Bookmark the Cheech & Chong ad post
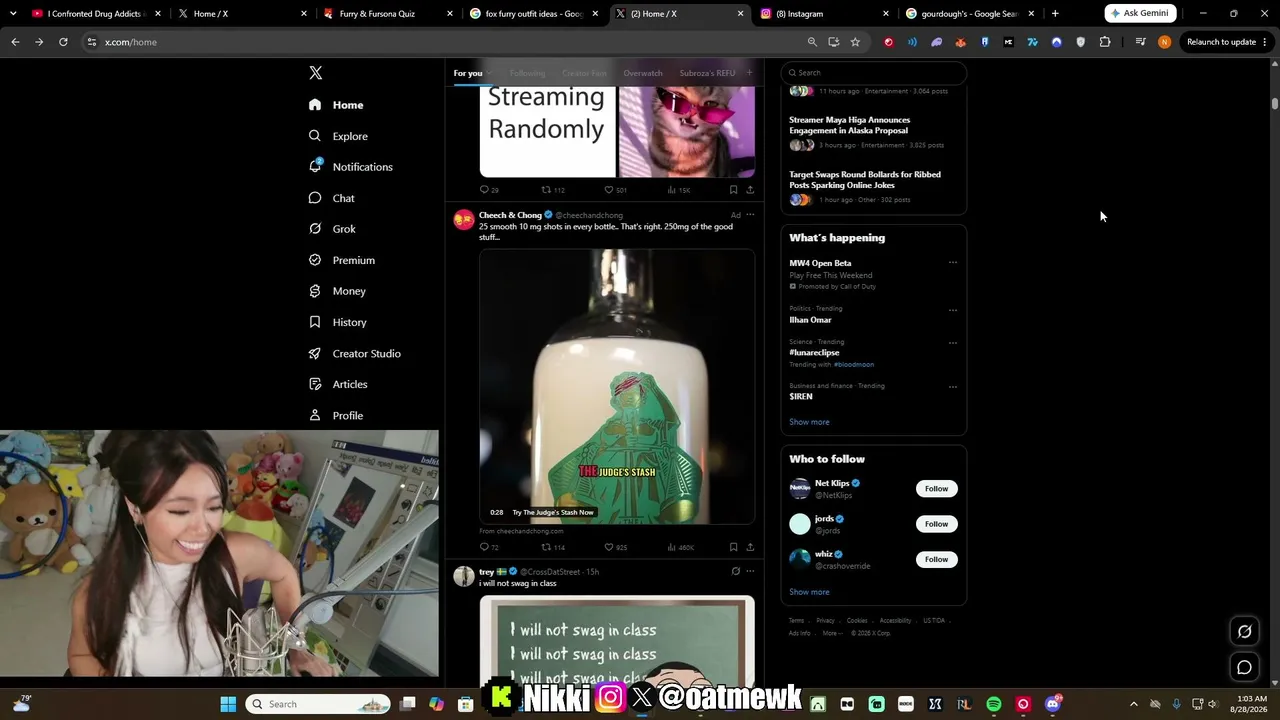 (x=733, y=547)
